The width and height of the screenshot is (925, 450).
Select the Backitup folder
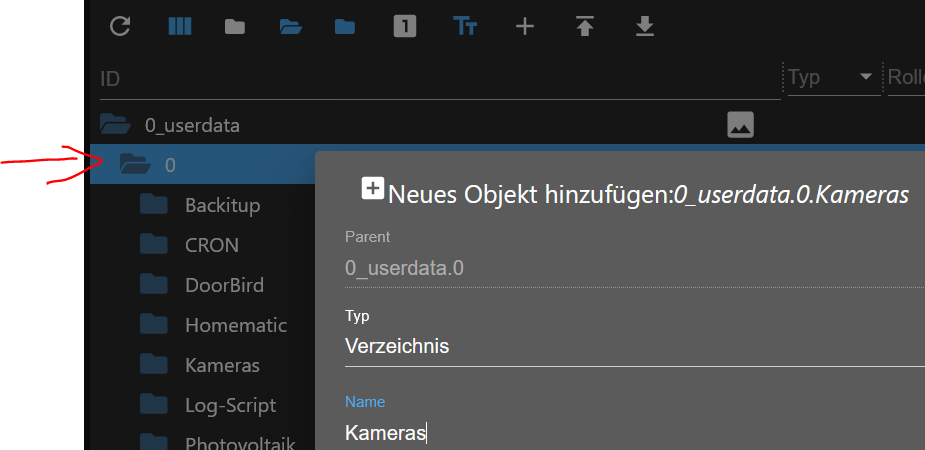click(221, 205)
